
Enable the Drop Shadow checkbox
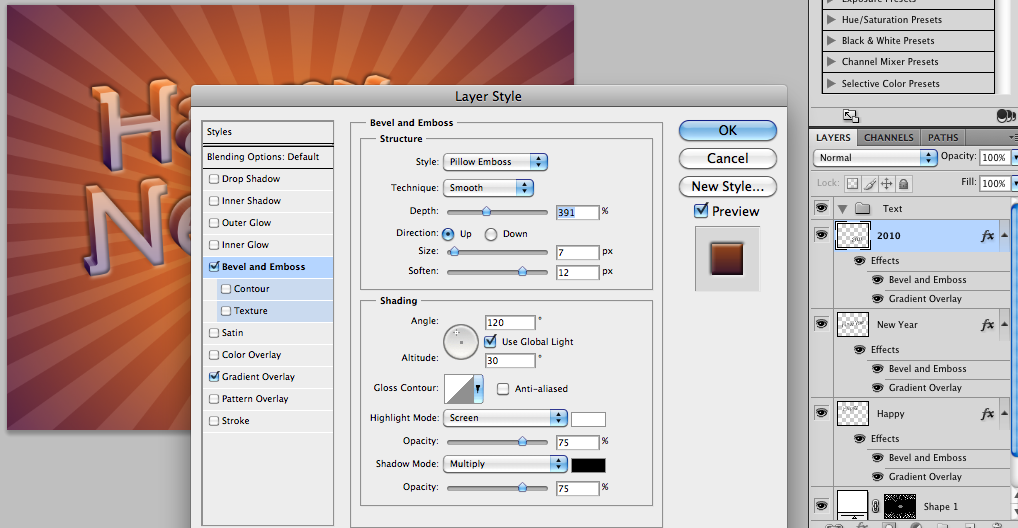(x=214, y=179)
